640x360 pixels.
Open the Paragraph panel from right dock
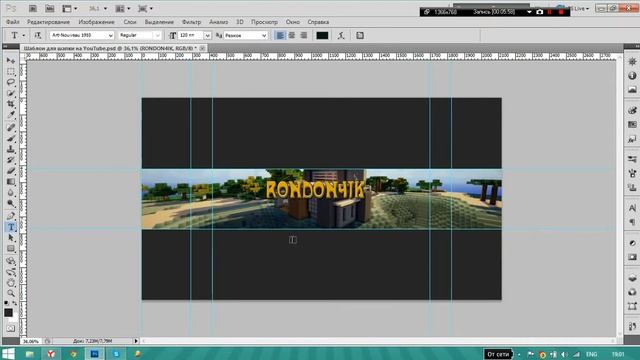coord(632,222)
